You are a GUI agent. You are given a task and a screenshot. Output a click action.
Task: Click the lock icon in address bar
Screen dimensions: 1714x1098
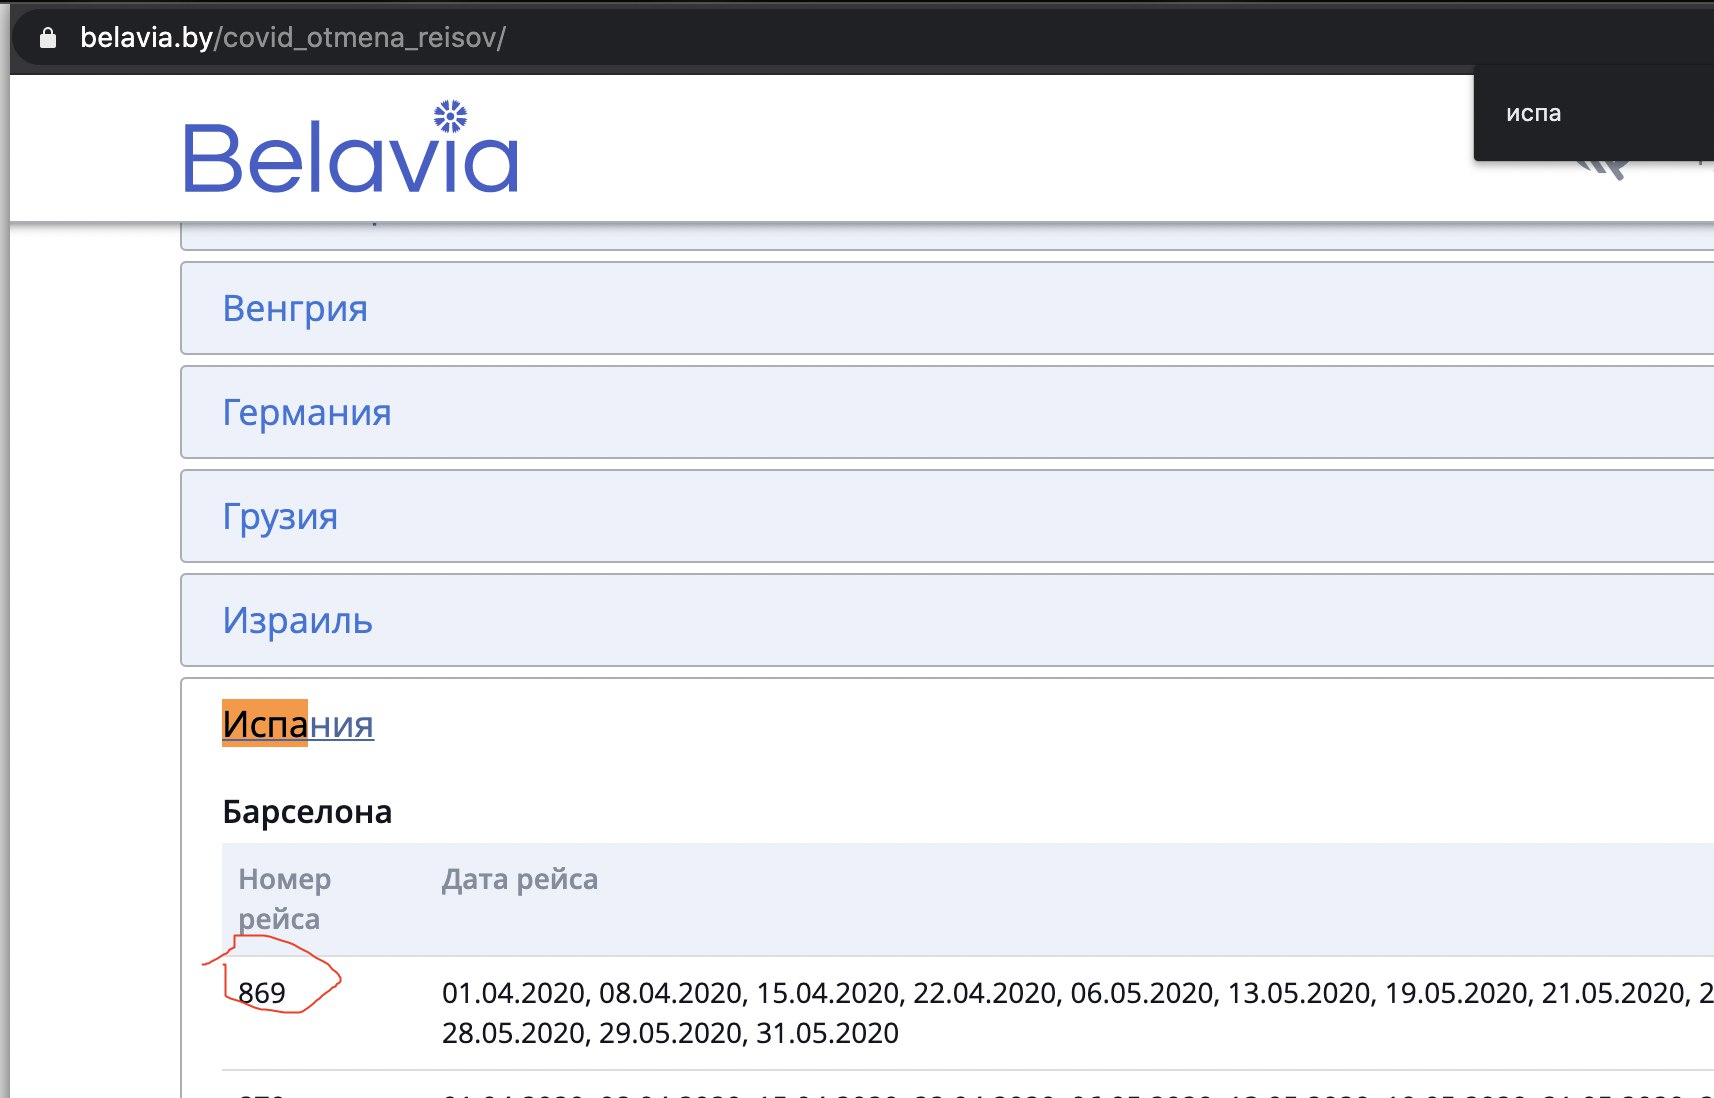pos(47,38)
